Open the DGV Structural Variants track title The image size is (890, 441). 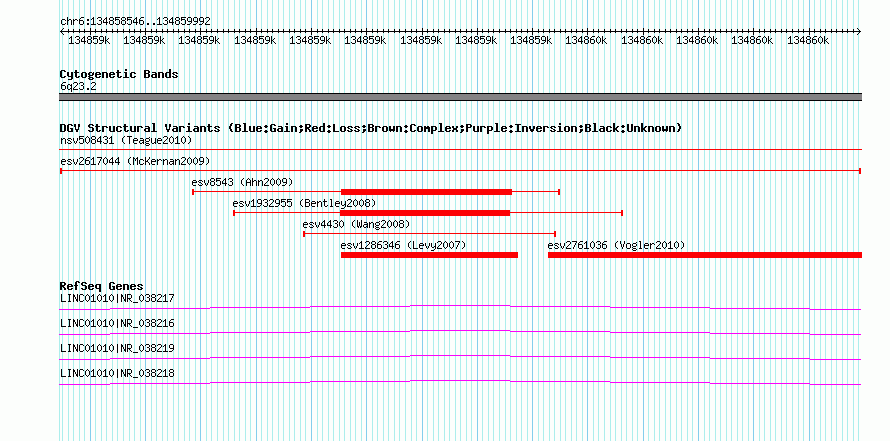pos(371,128)
